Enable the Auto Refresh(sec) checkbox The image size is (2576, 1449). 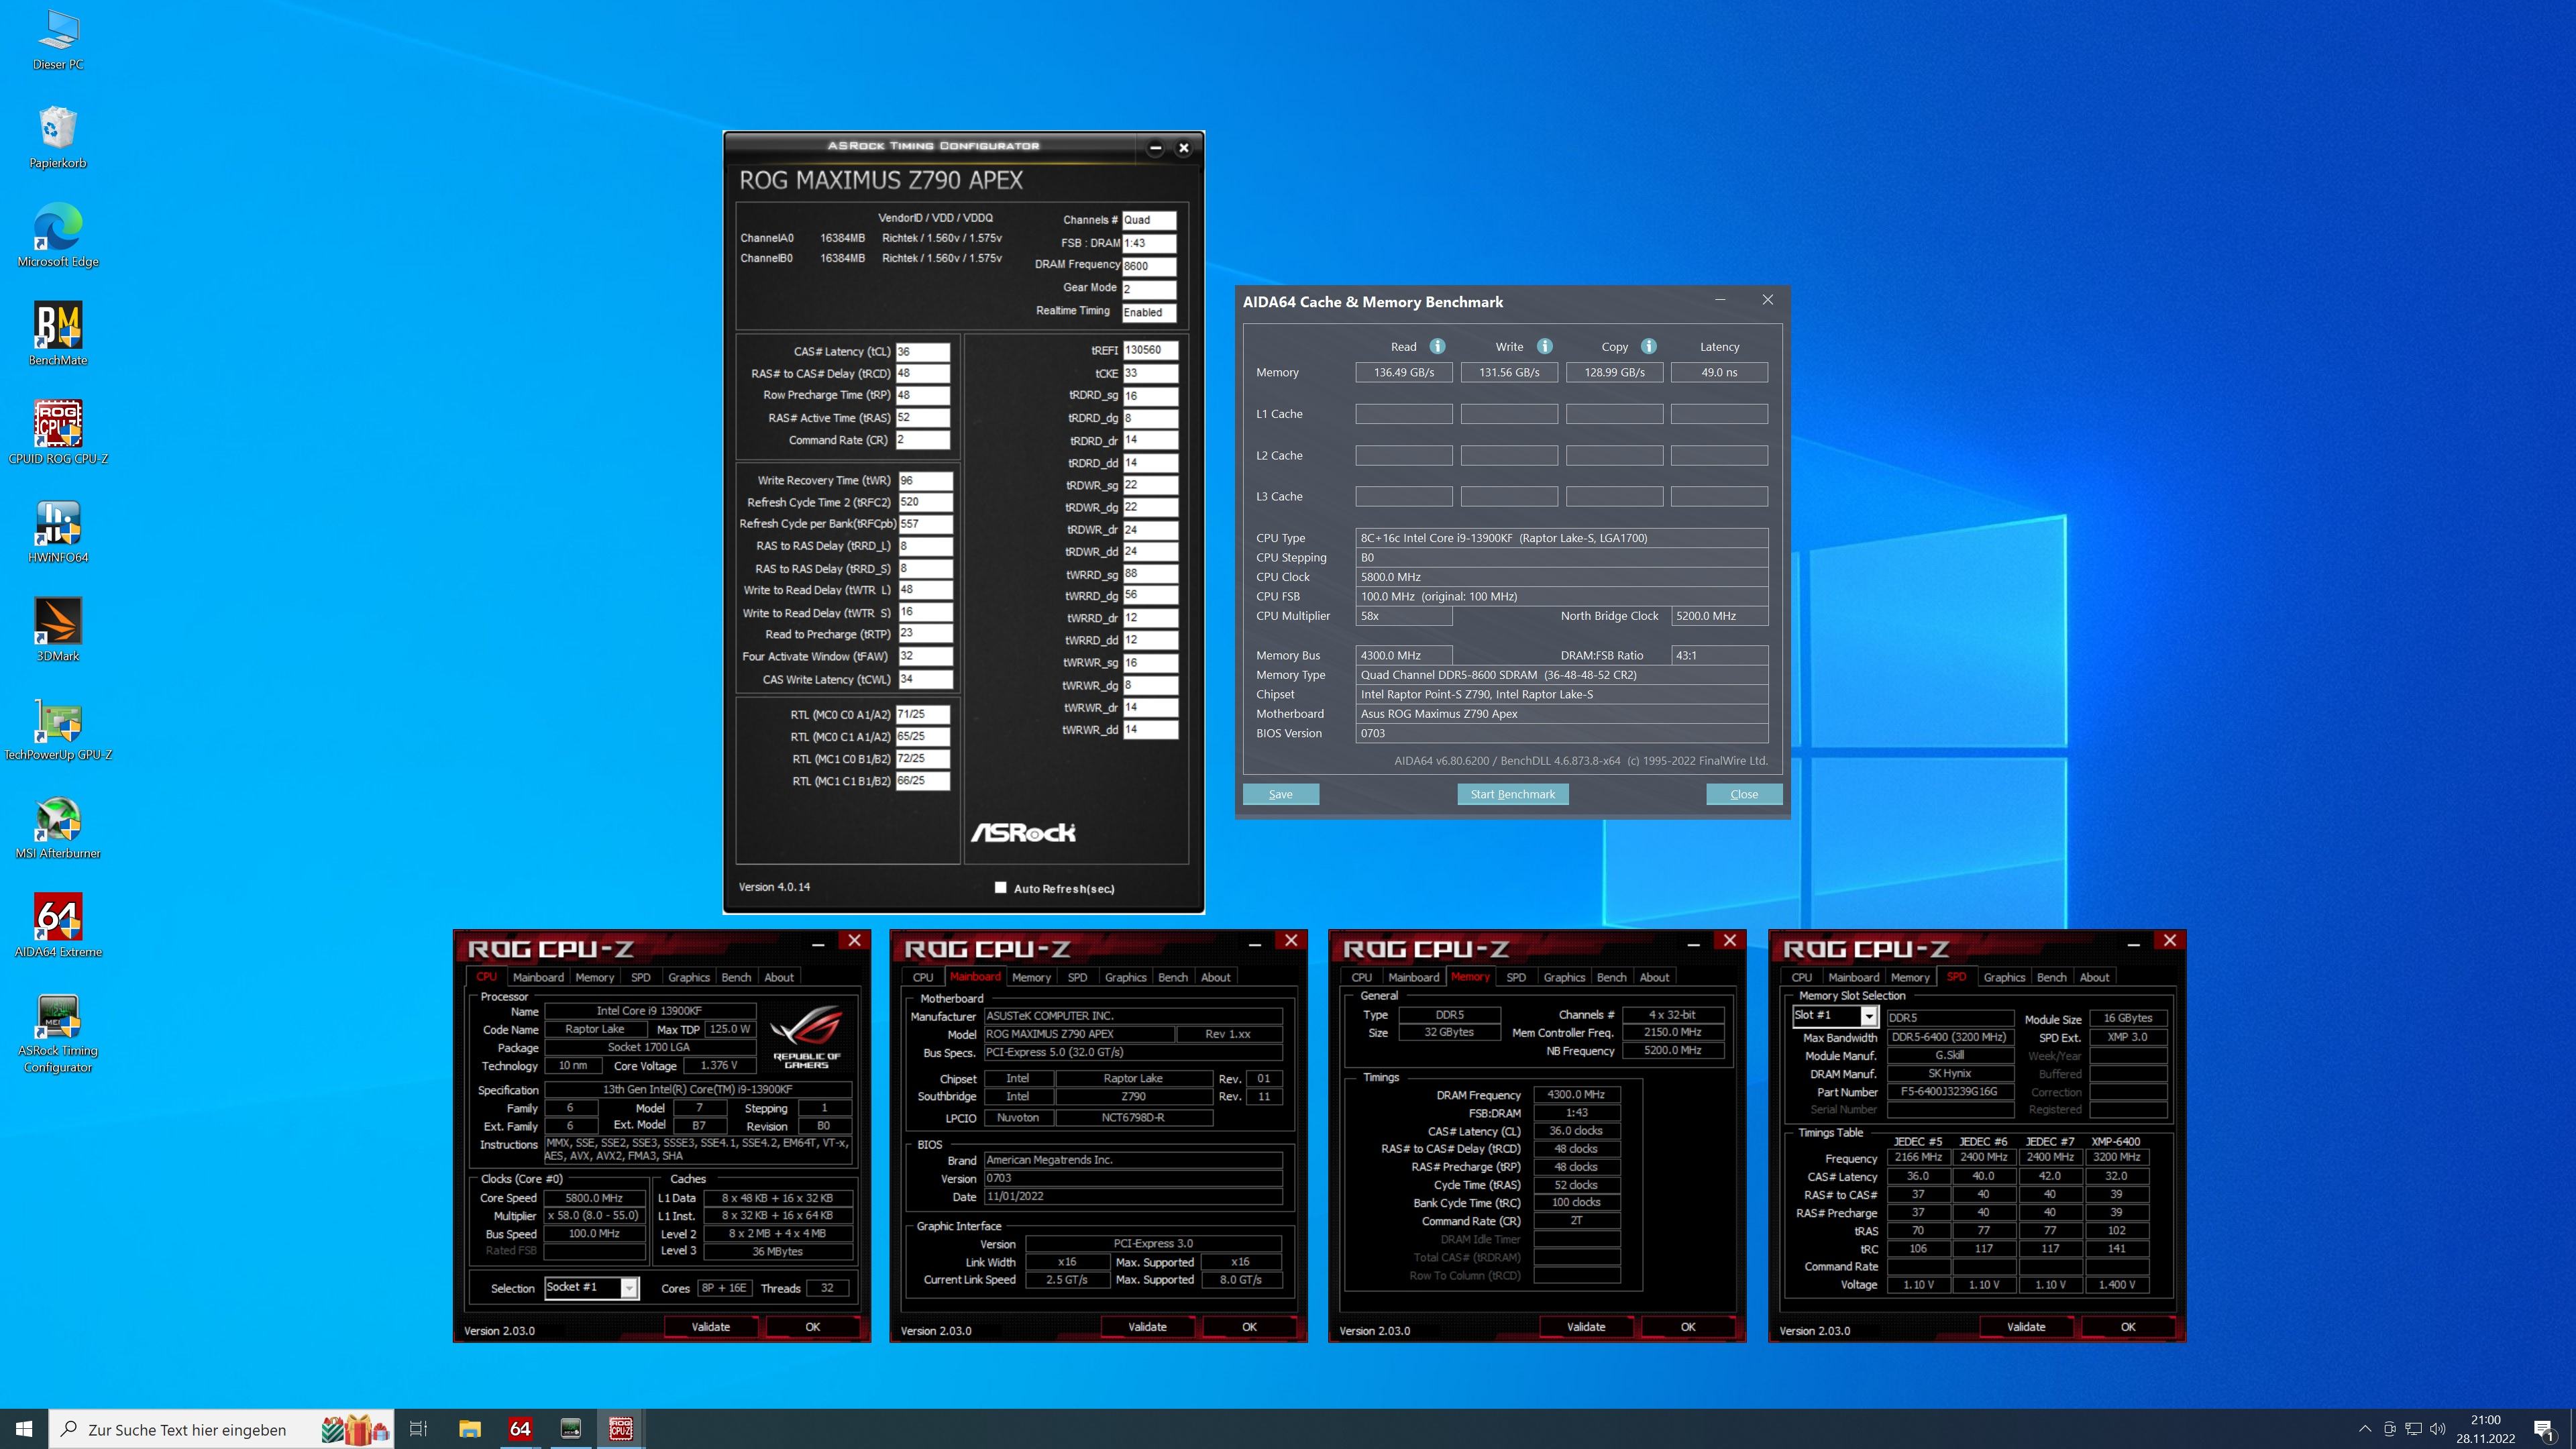(x=1000, y=887)
